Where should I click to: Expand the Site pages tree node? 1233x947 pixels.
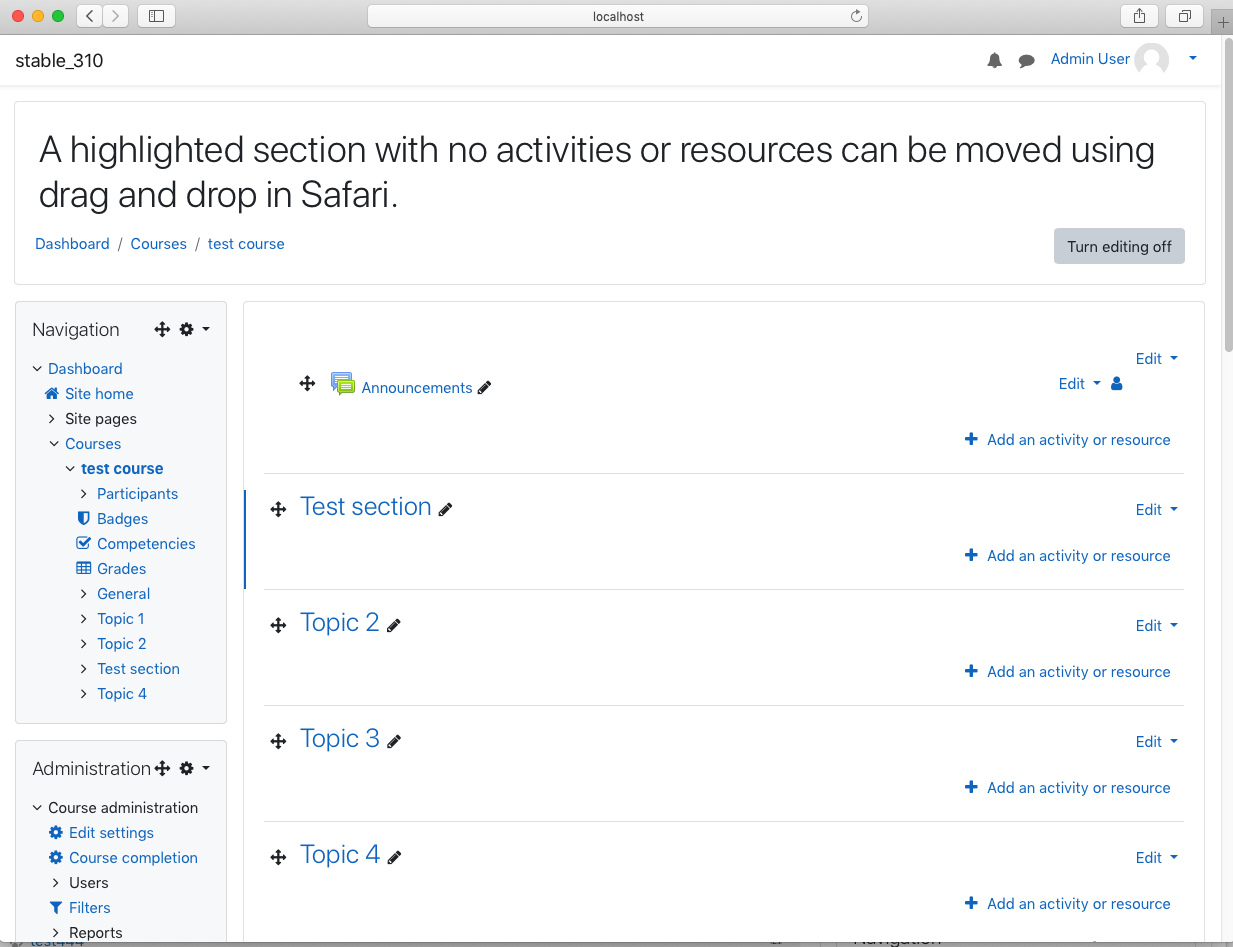[54, 419]
